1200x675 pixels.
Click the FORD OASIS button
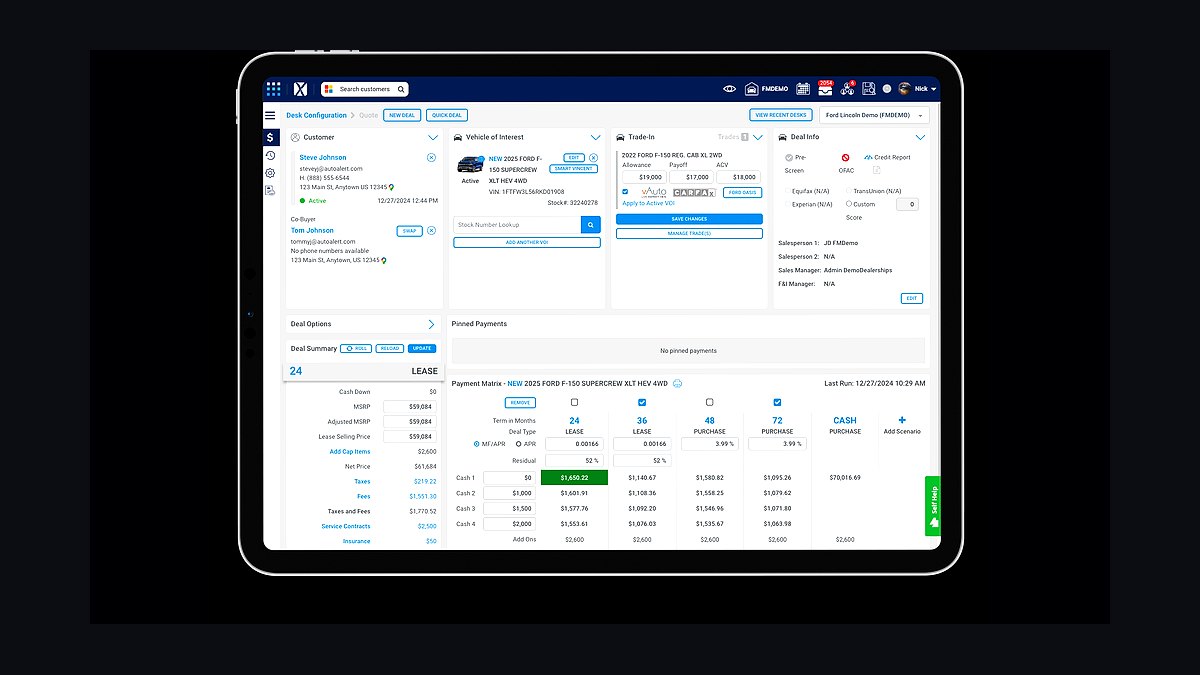click(743, 192)
